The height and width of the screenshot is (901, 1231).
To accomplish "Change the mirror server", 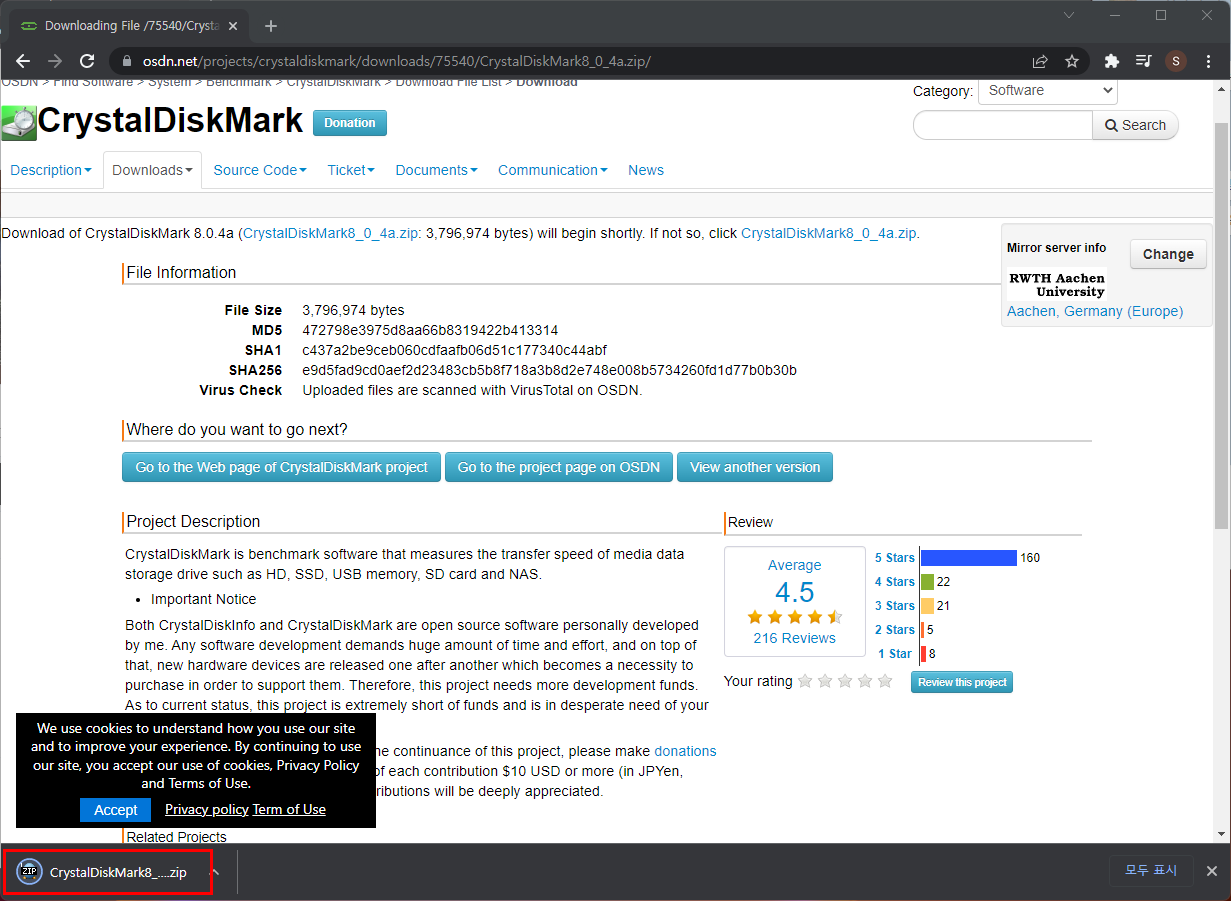I will click(1168, 254).
